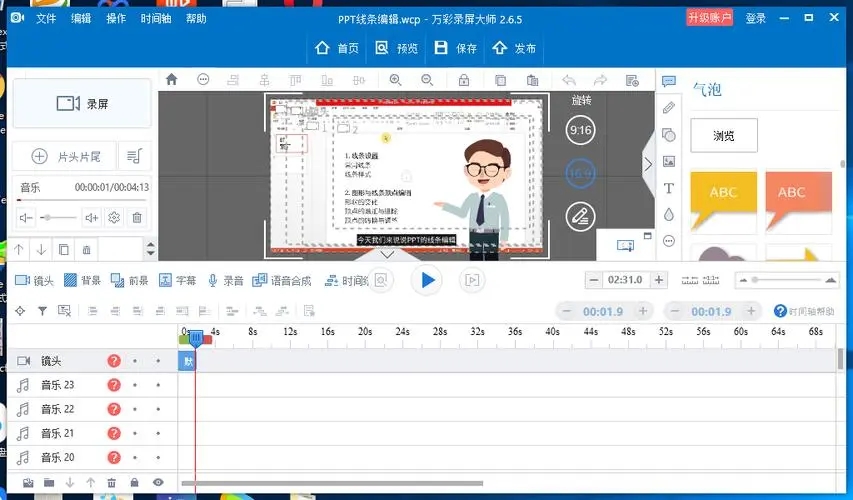Viewport: 853px width, 500px height.
Task: Open the 时间轴 menu
Action: point(155,18)
